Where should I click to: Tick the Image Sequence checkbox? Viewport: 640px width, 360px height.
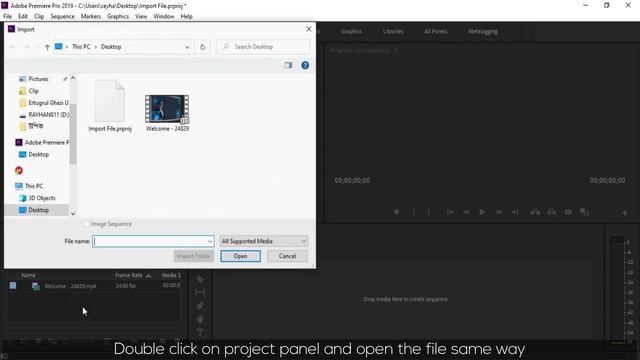point(87,224)
